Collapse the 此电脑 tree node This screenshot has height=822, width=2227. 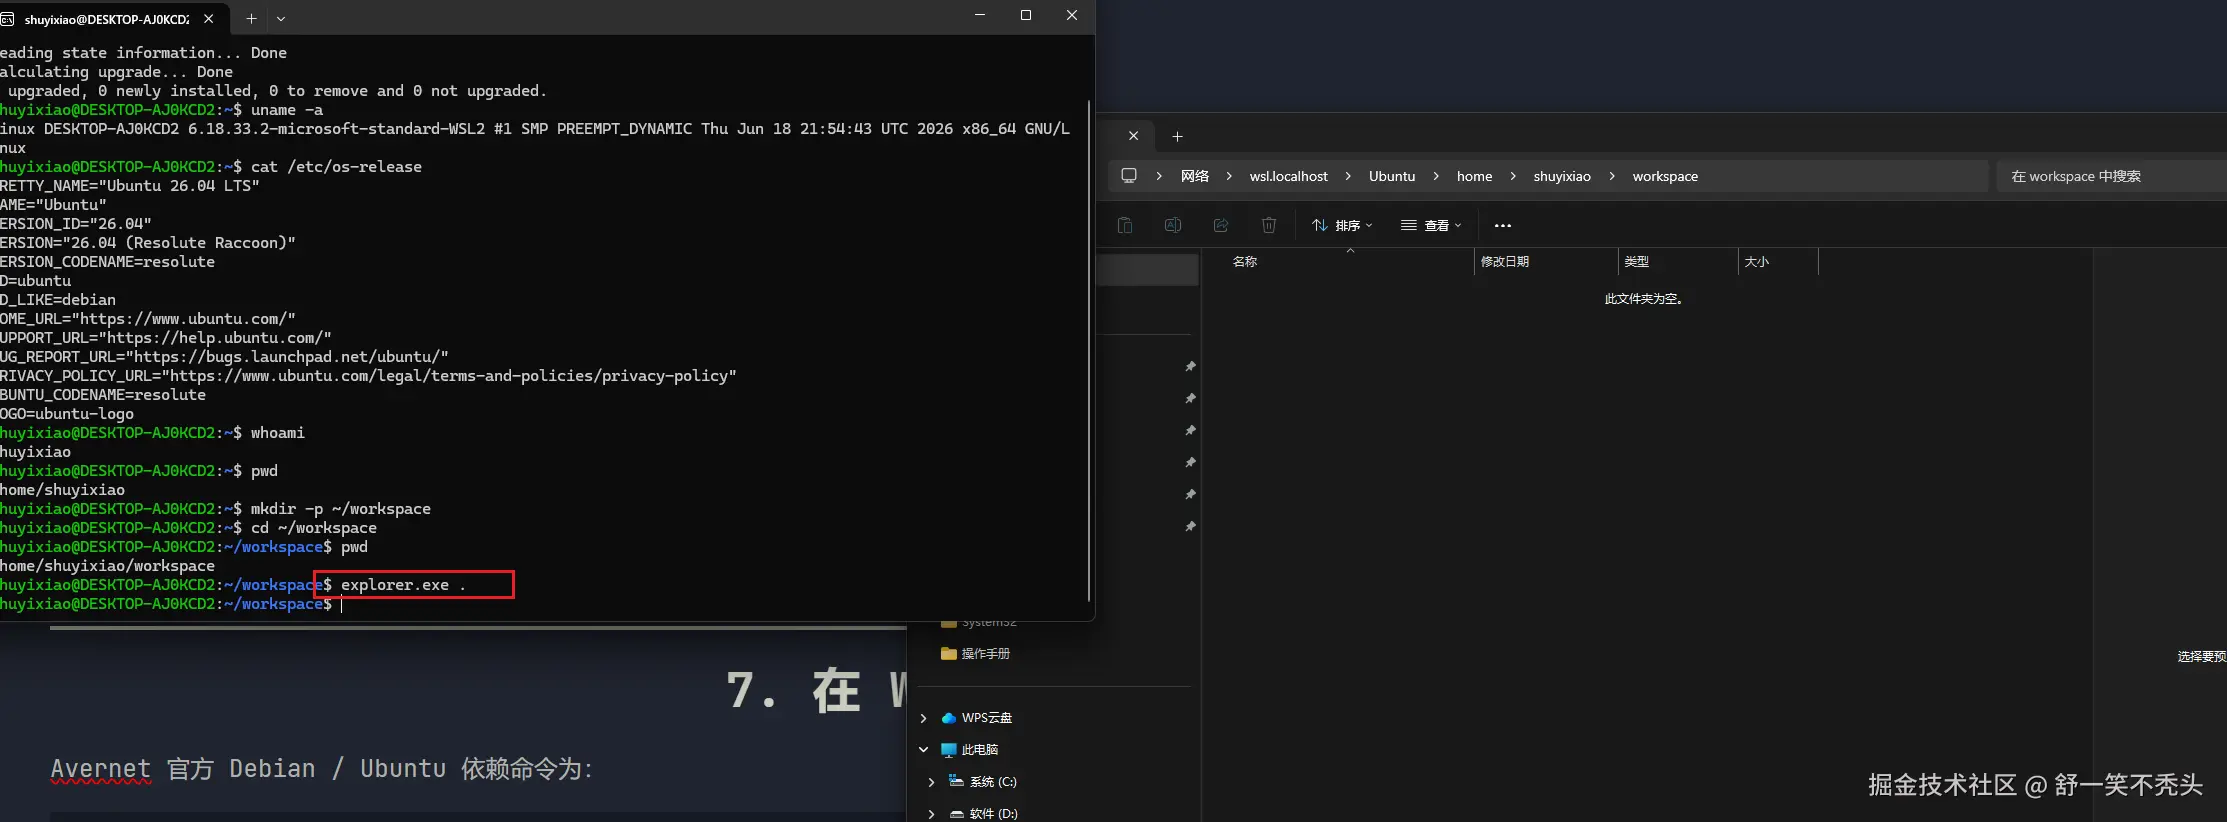pos(923,750)
